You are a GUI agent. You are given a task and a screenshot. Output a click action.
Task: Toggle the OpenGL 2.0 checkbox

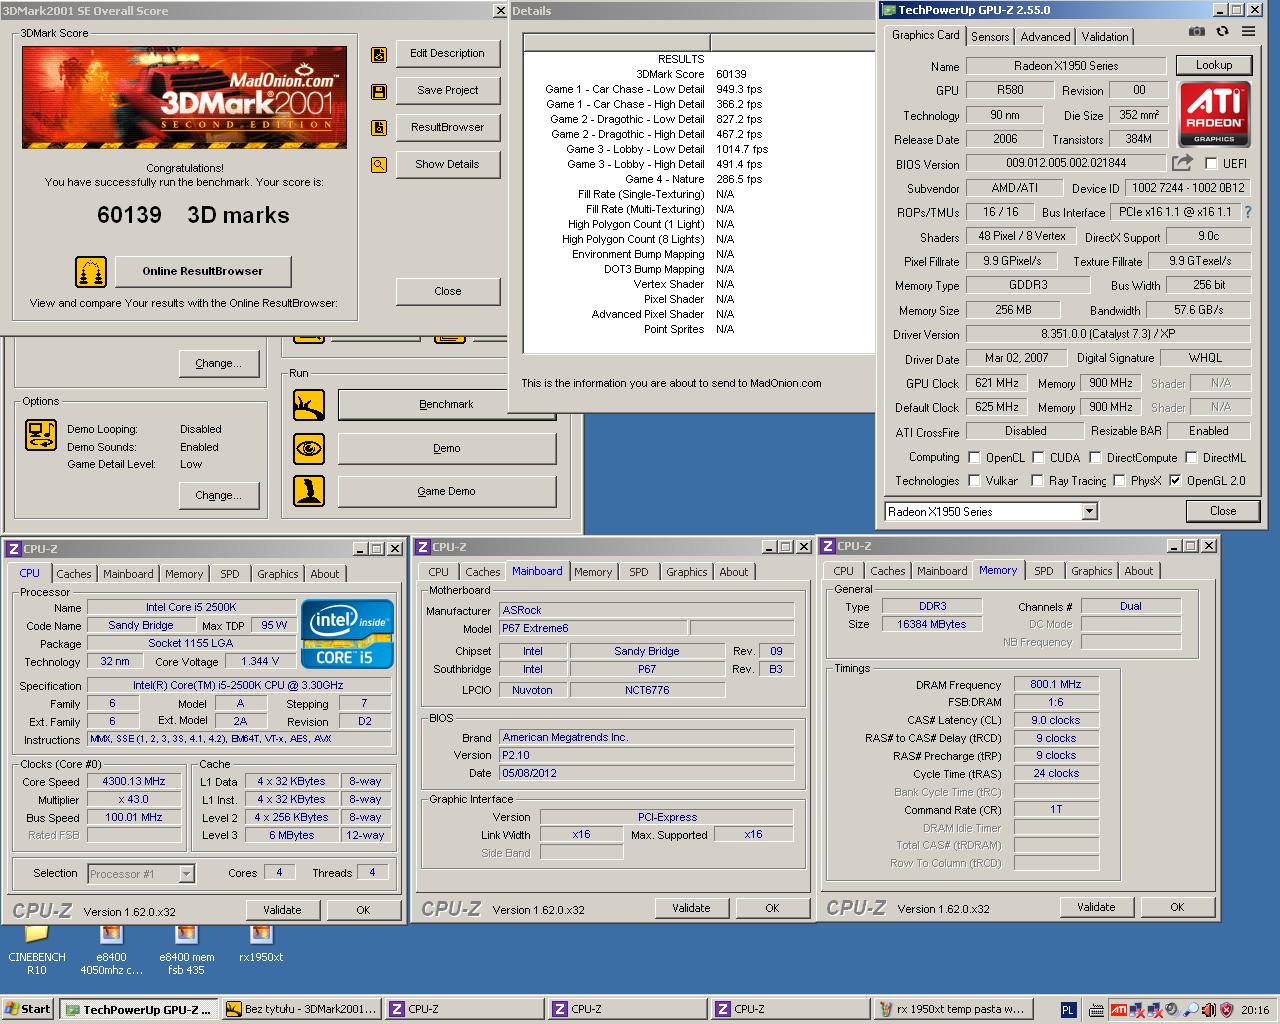1175,480
